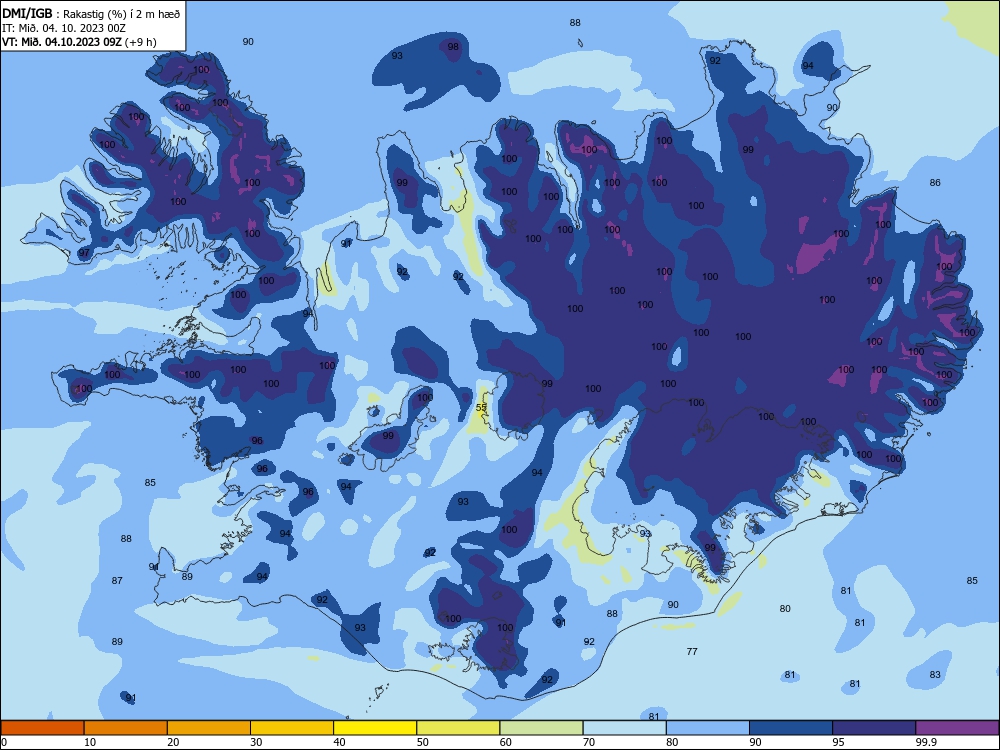Click the dark orange 0–10 legend swatch
Viewport: 1000px width, 750px height.
coord(42,728)
